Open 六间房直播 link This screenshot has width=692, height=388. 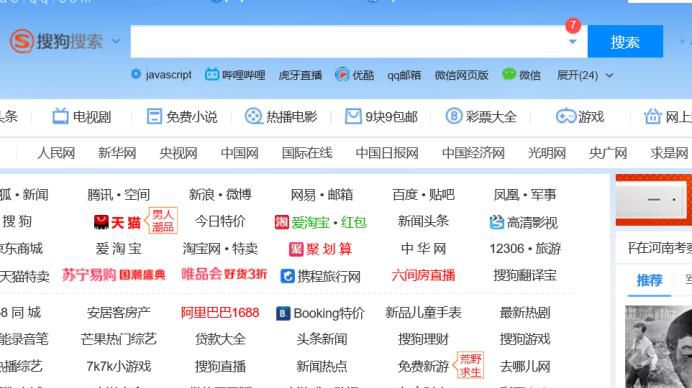pos(423,276)
